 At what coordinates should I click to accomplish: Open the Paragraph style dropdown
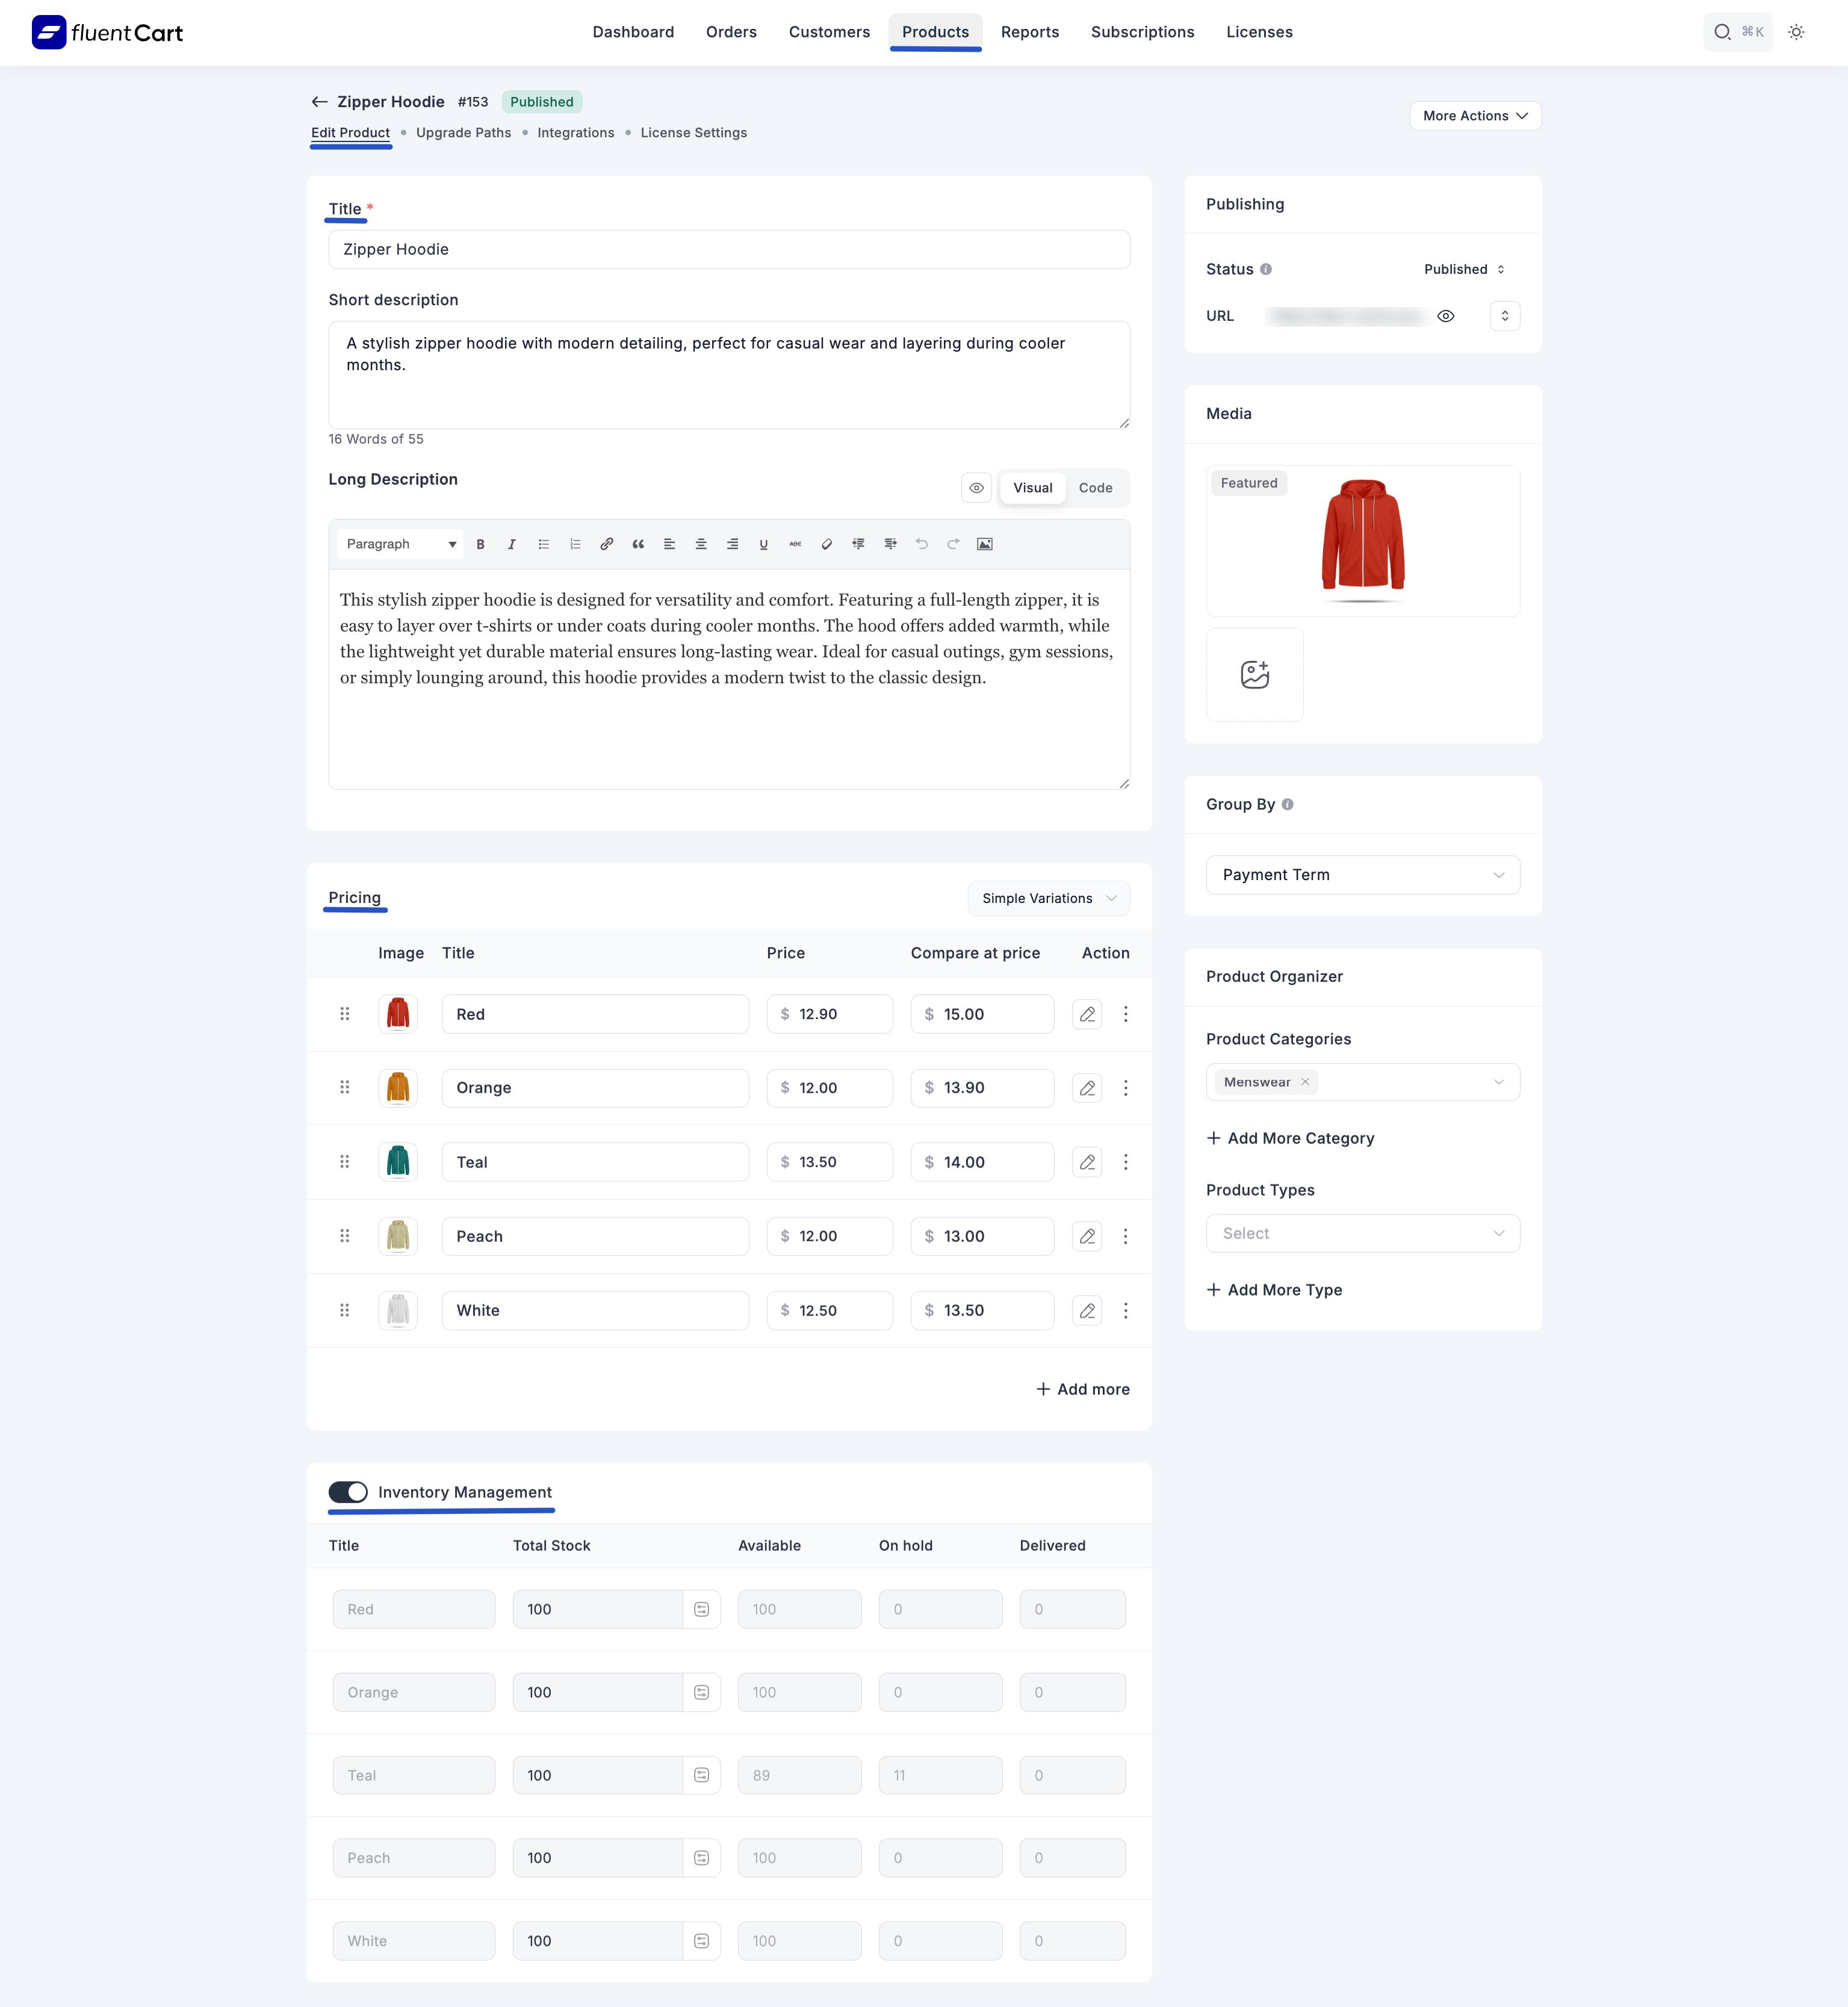click(x=399, y=544)
